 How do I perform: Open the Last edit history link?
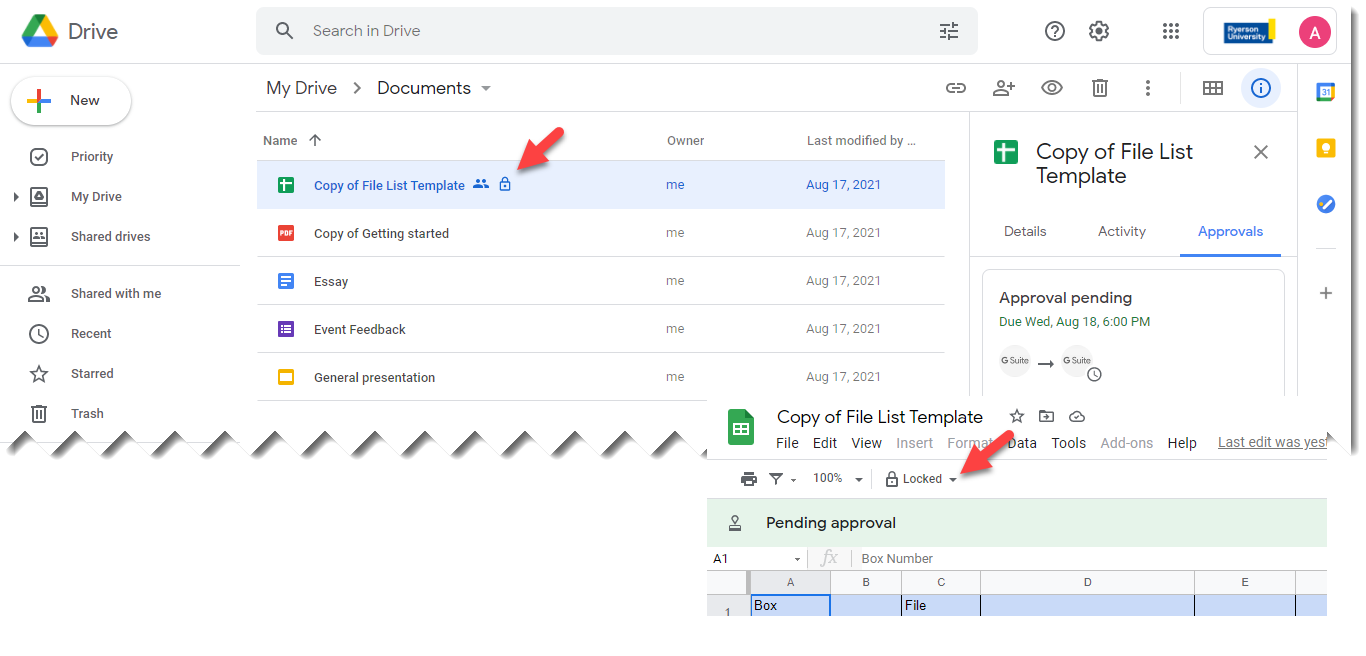tap(1271, 442)
